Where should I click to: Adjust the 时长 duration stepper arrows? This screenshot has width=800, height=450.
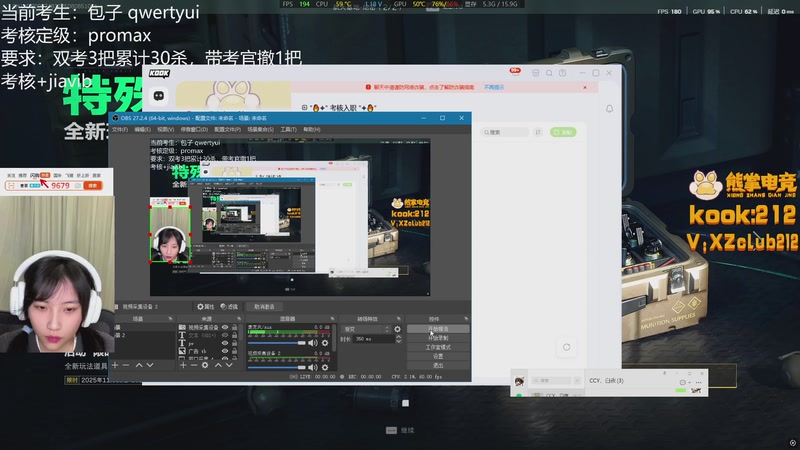[398, 339]
